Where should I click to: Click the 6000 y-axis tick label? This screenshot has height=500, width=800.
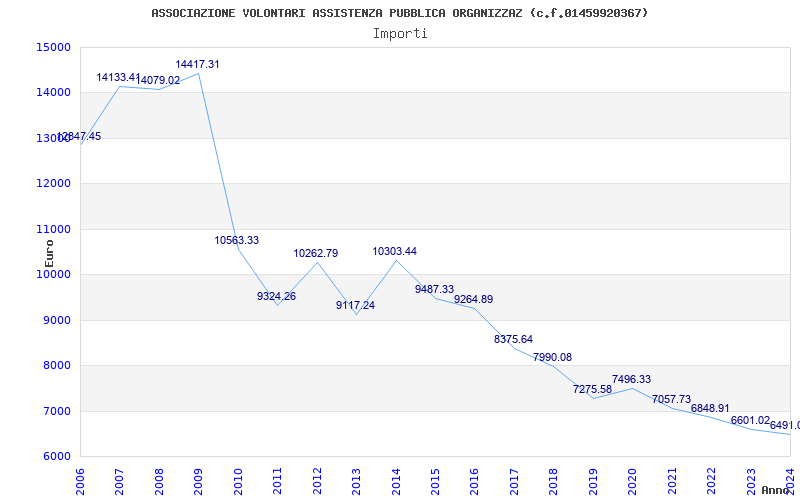[56, 457]
